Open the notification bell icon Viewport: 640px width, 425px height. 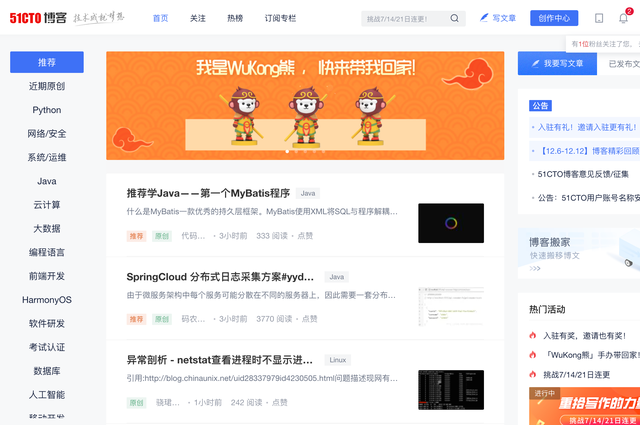(x=623, y=18)
